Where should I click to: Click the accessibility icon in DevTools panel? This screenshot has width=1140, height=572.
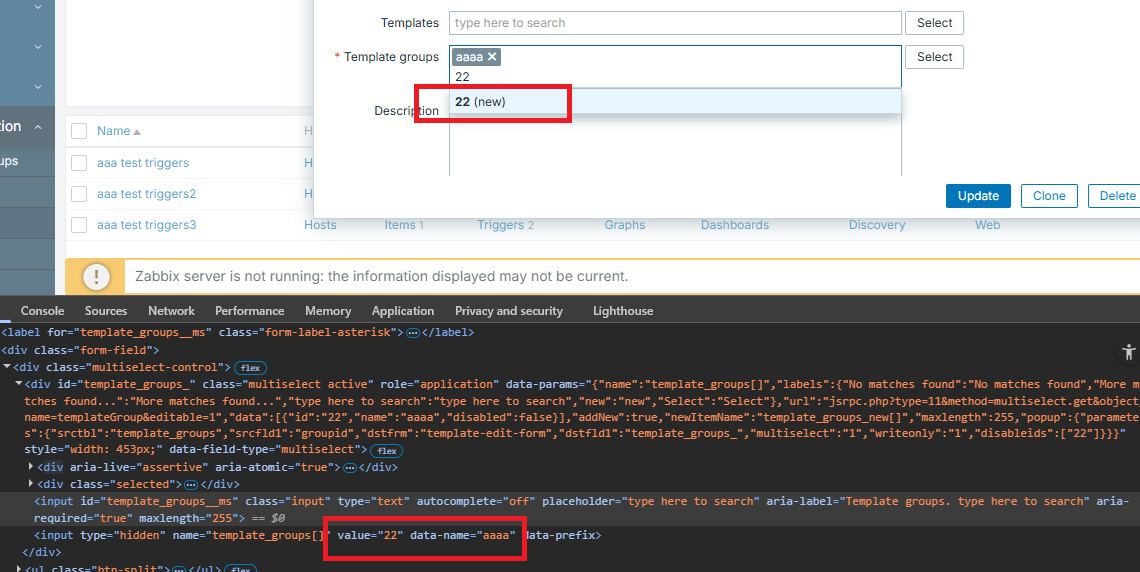pyautogui.click(x=1128, y=351)
